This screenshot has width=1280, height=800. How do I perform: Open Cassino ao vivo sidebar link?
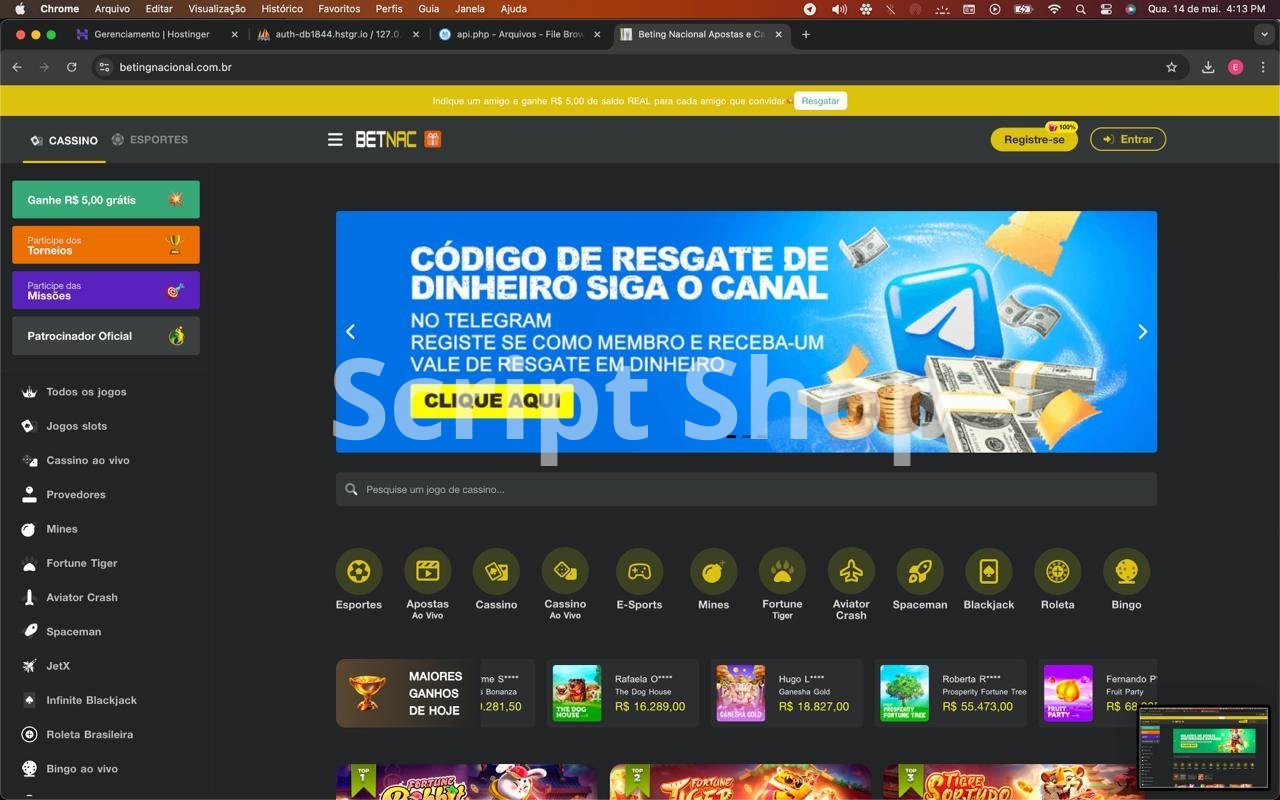point(88,460)
